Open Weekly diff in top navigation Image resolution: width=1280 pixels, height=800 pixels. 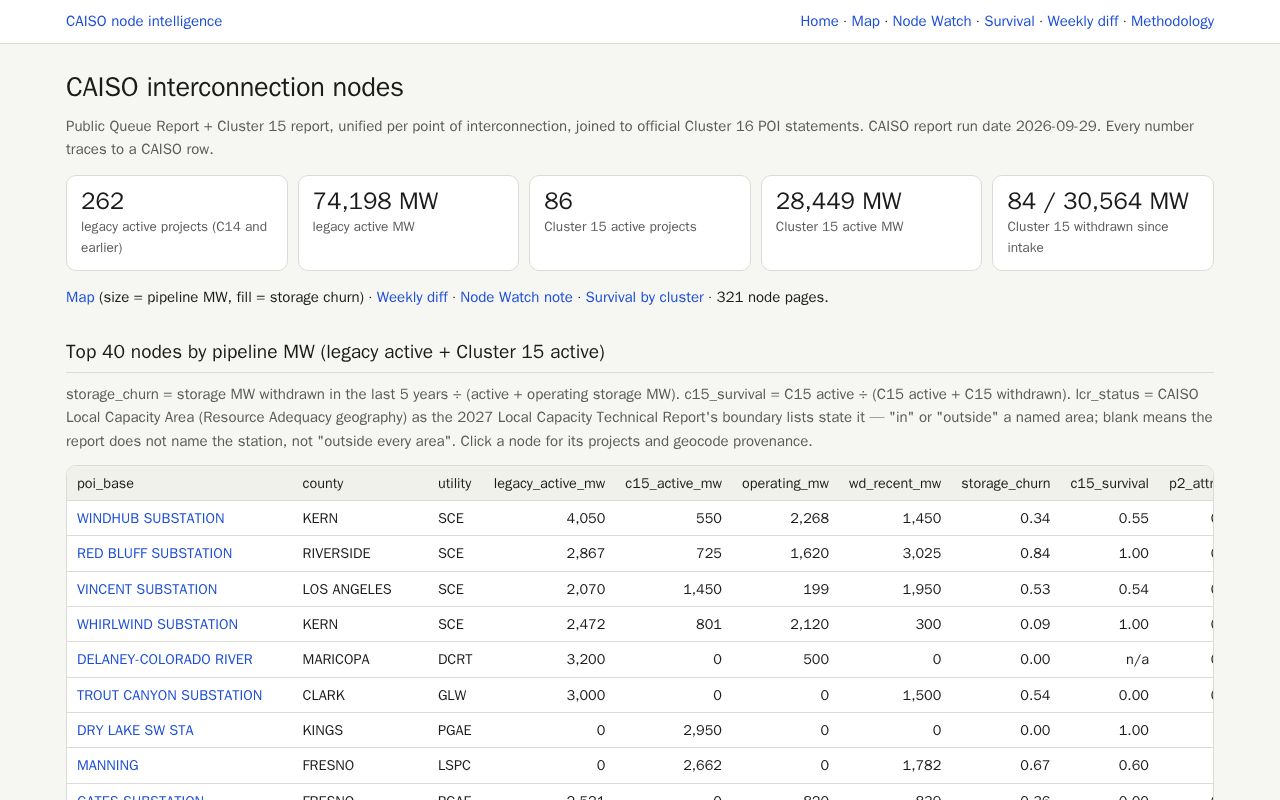(1083, 21)
